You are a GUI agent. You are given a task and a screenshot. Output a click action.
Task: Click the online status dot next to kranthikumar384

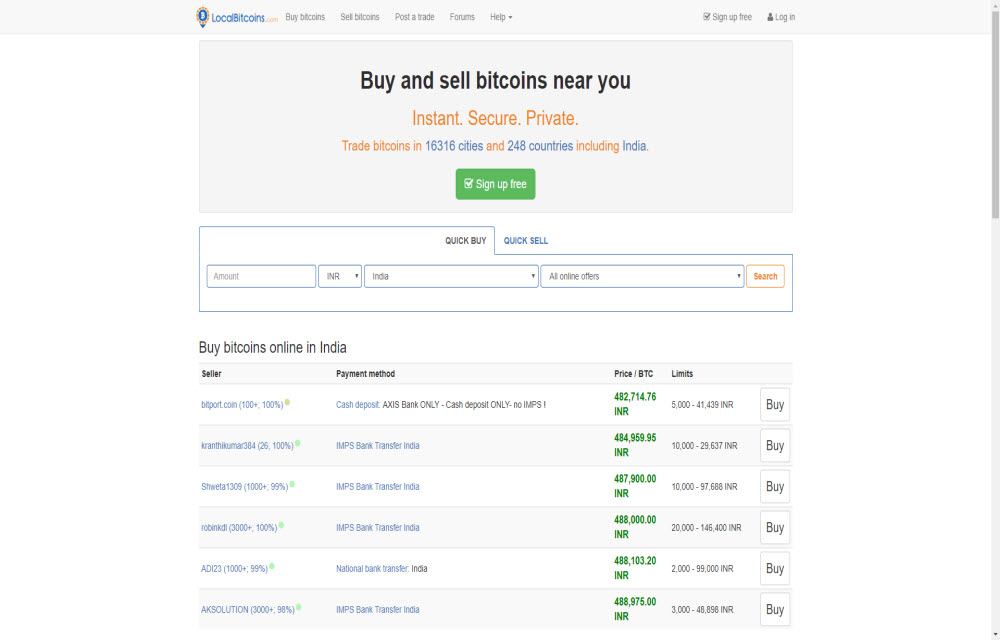pos(297,443)
